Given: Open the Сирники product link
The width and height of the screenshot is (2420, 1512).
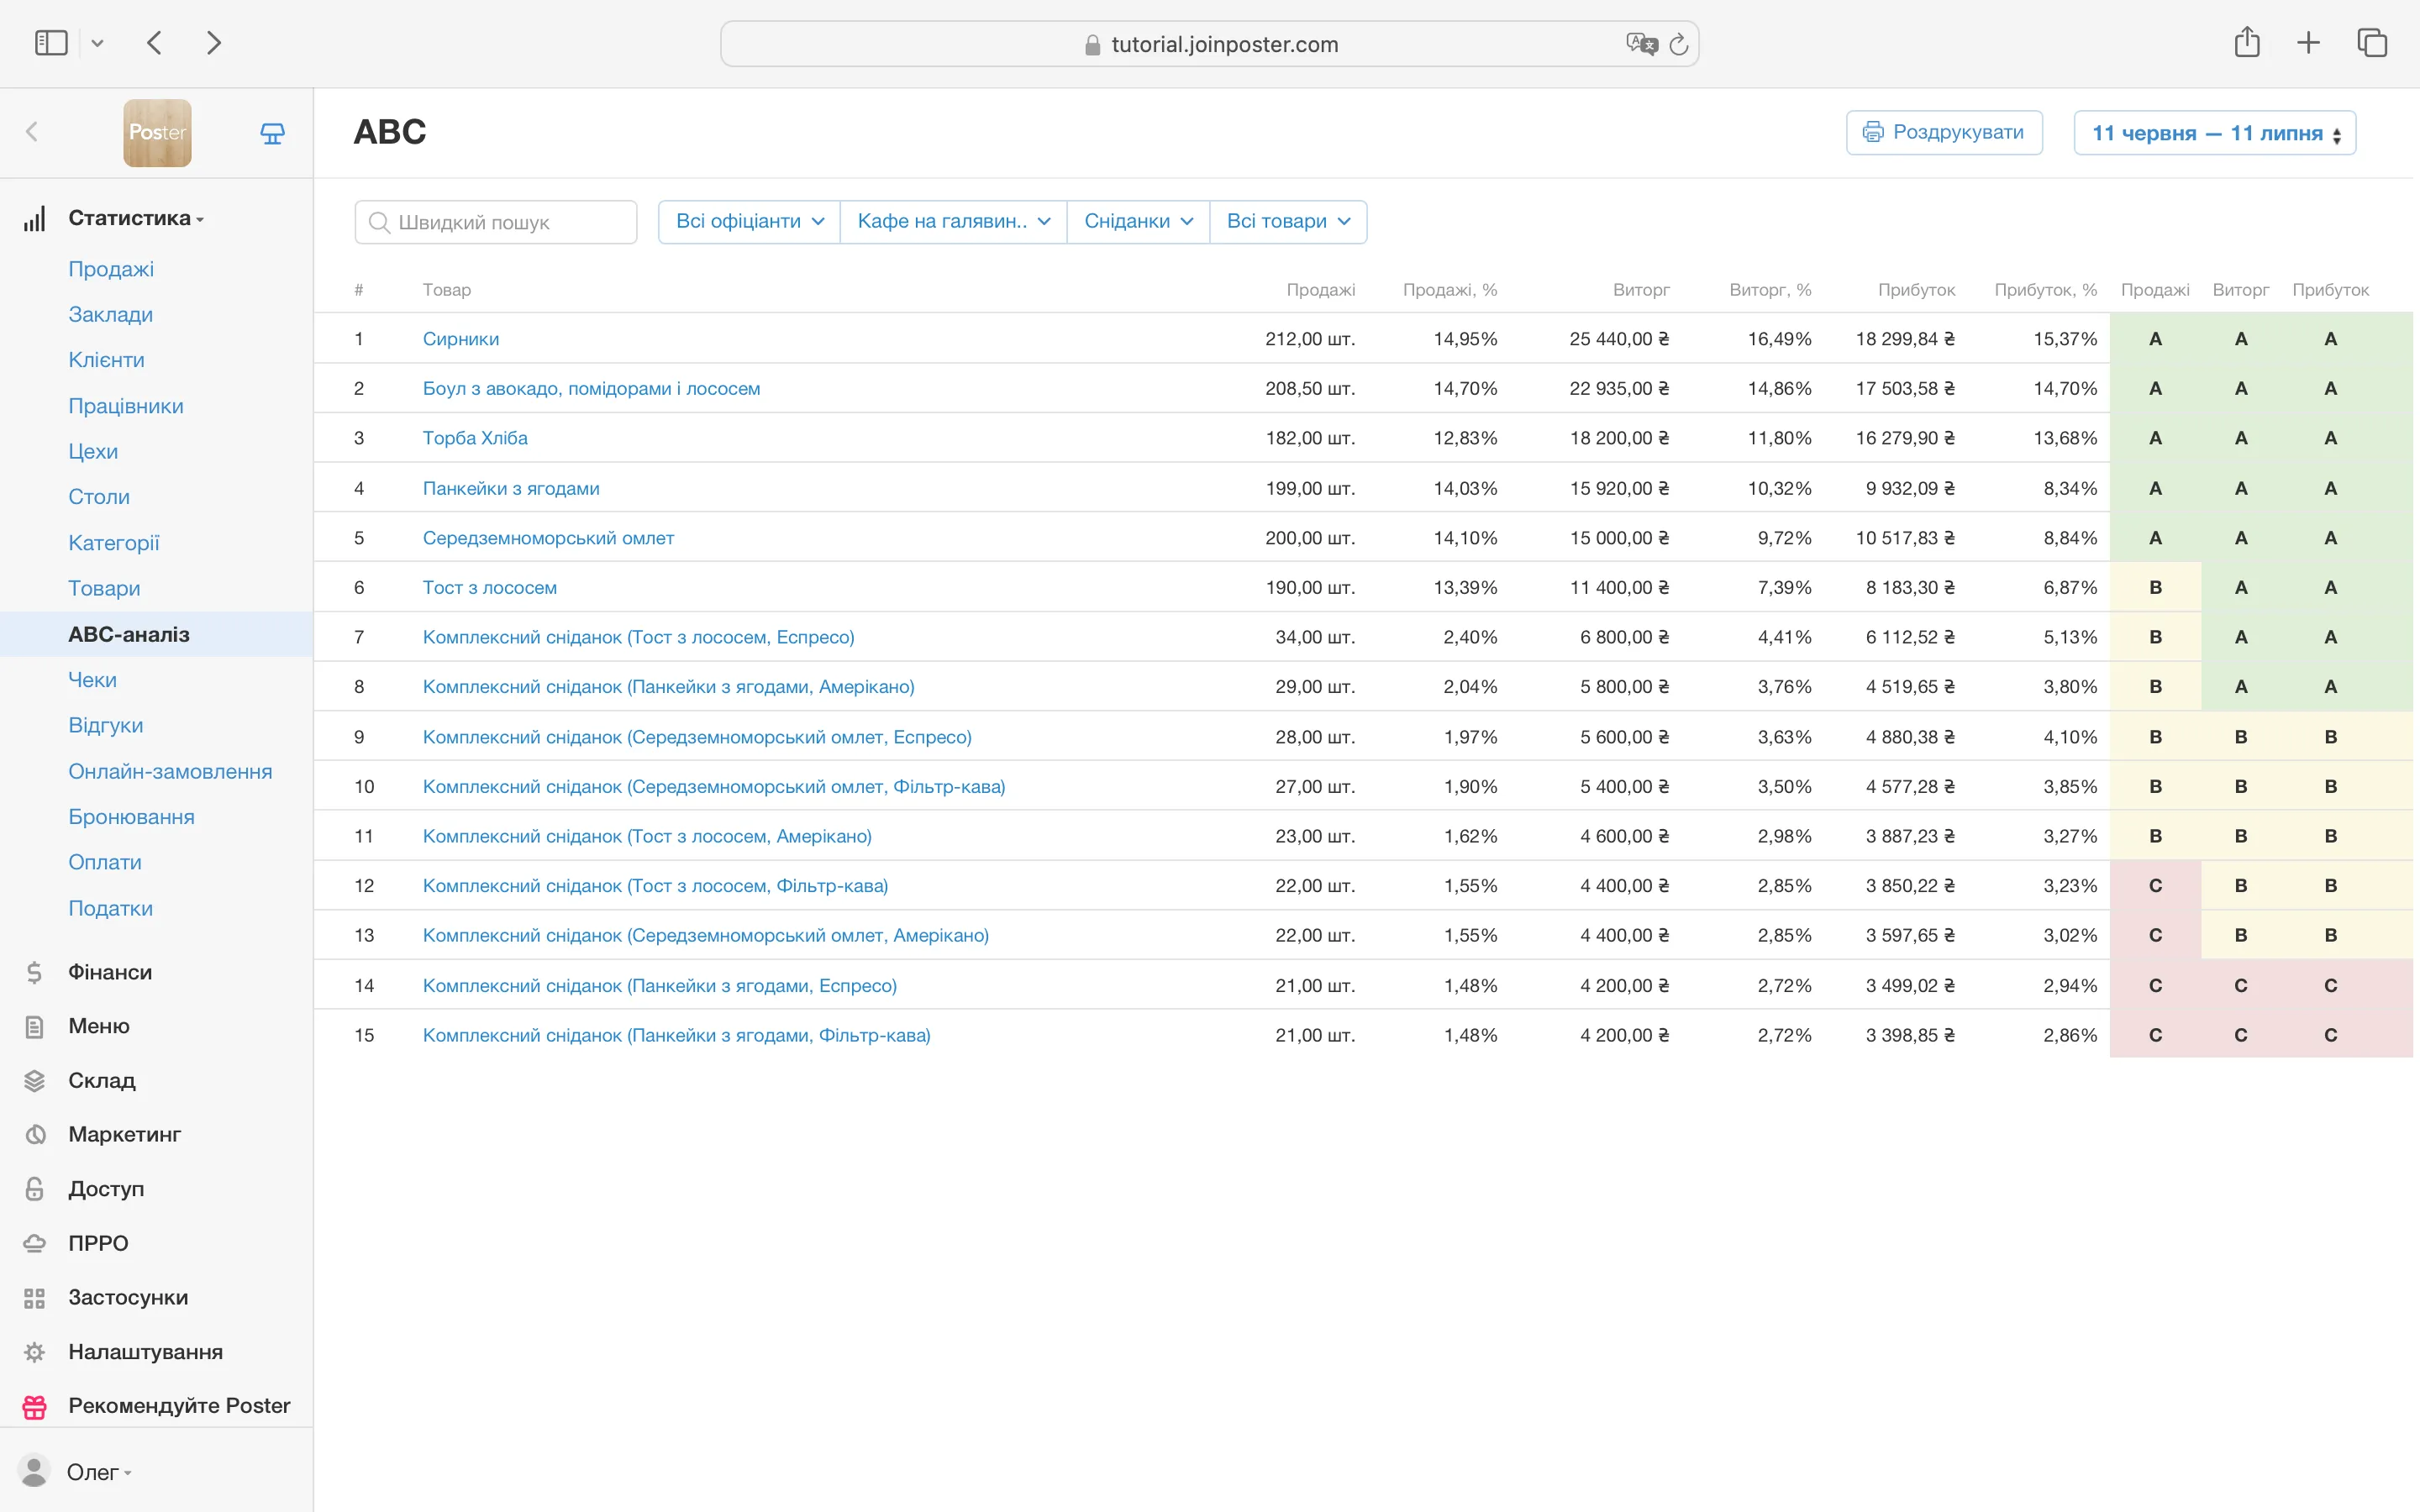Looking at the screenshot, I should pos(460,339).
